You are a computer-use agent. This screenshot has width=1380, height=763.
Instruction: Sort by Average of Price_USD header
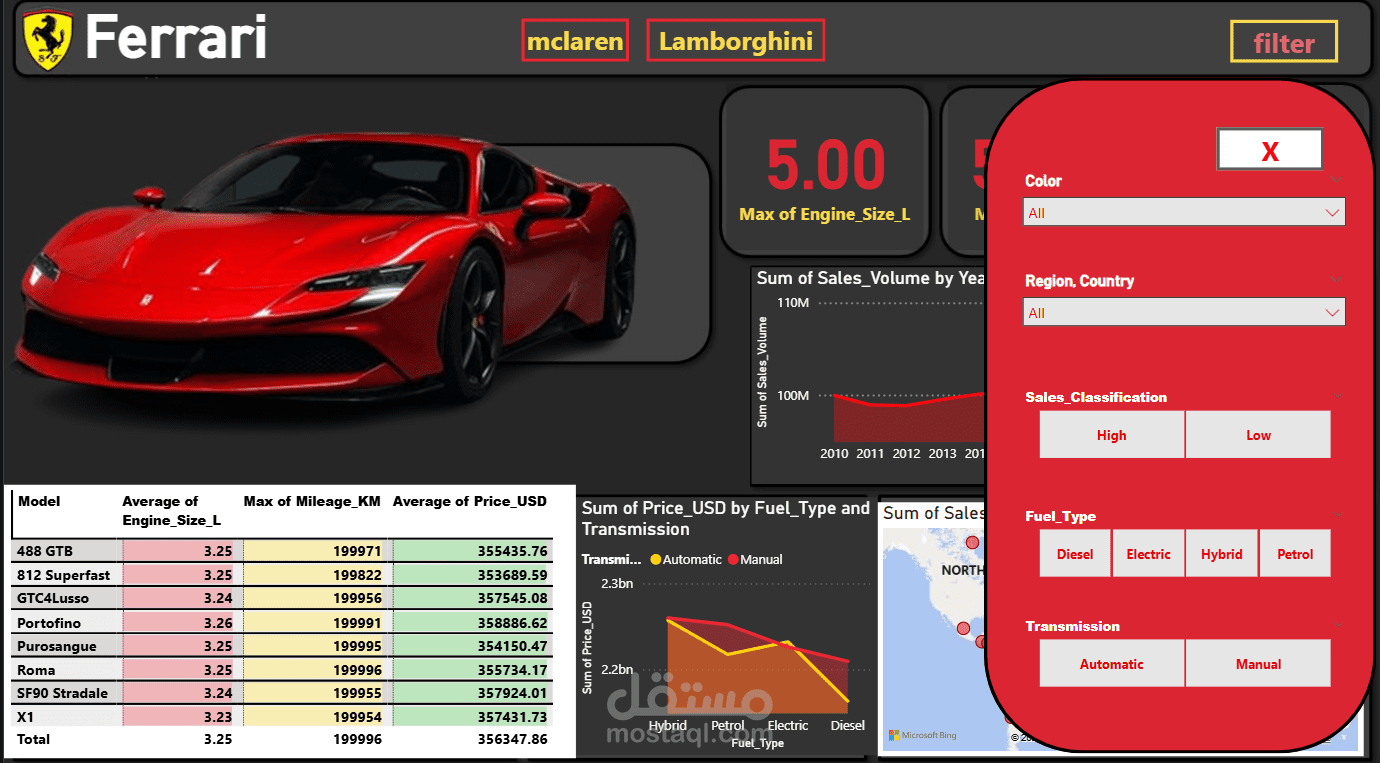pos(470,501)
